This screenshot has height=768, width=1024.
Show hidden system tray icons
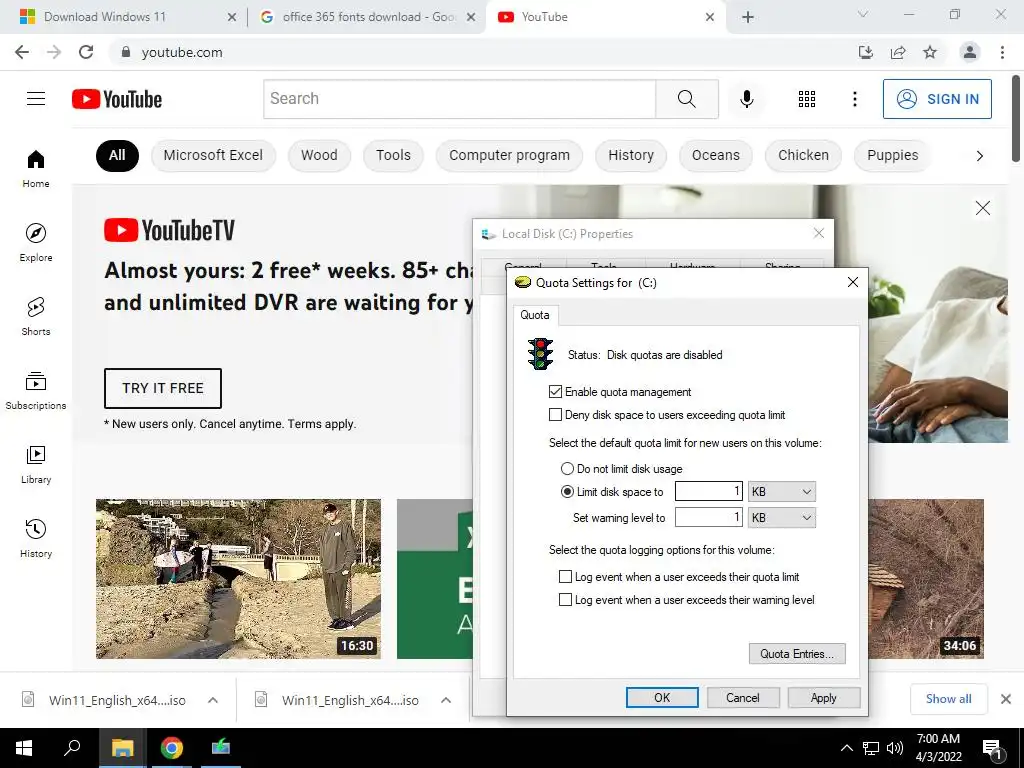[x=846, y=748]
